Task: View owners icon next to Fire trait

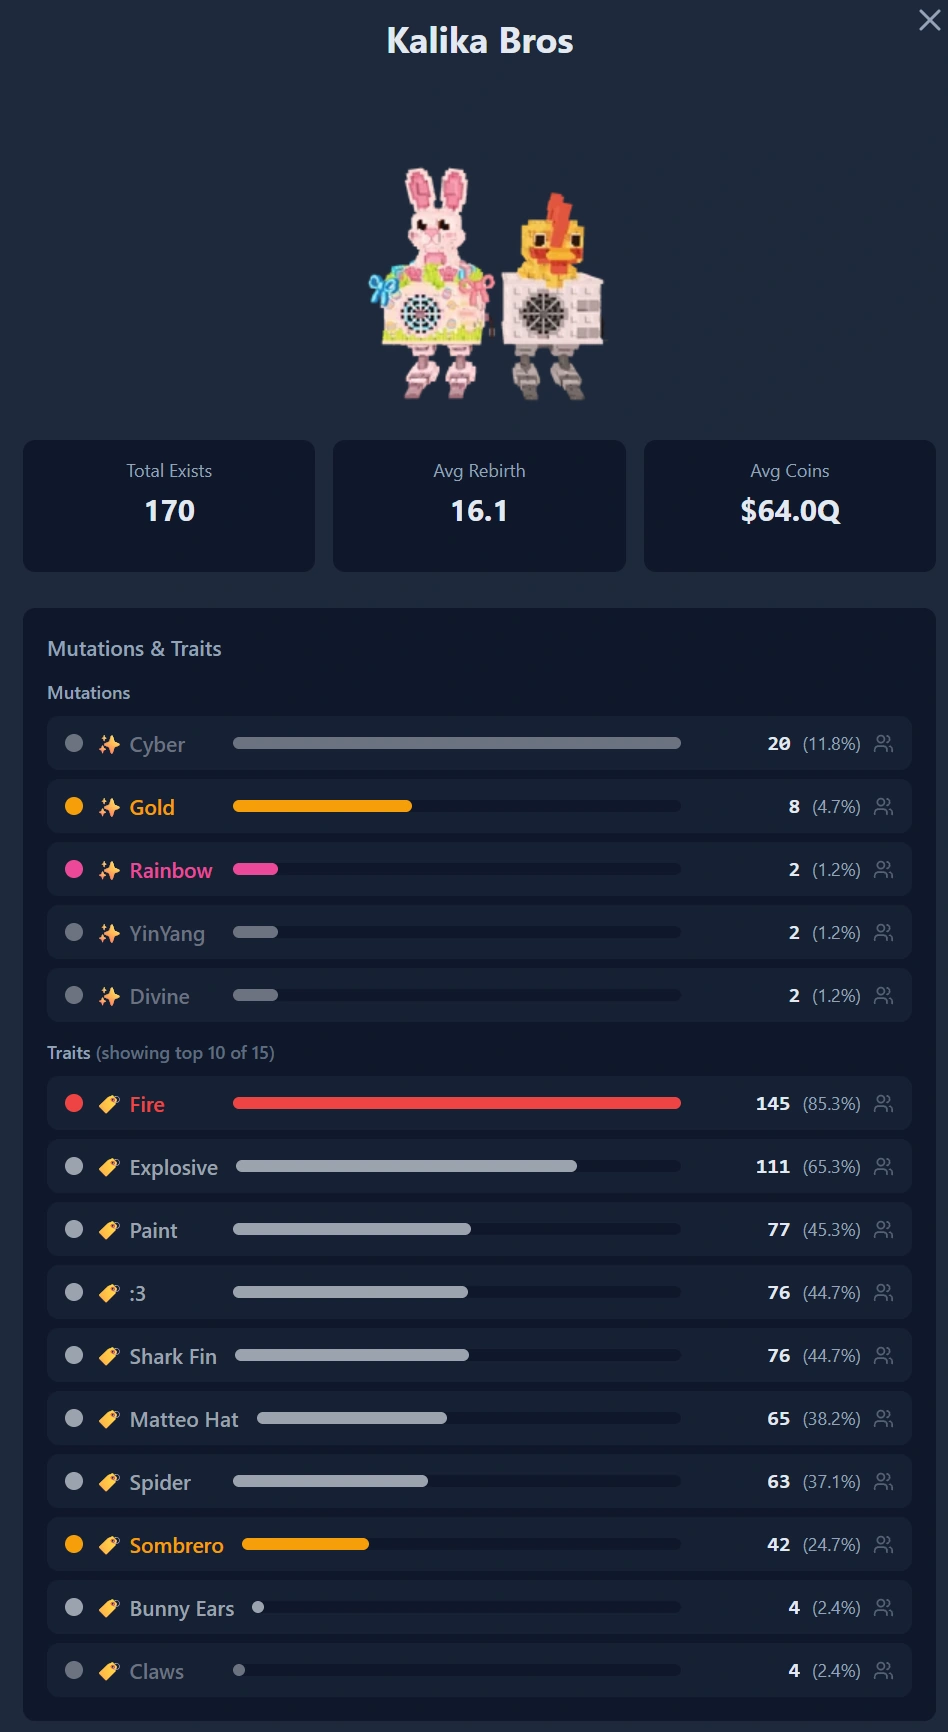Action: 883,1104
